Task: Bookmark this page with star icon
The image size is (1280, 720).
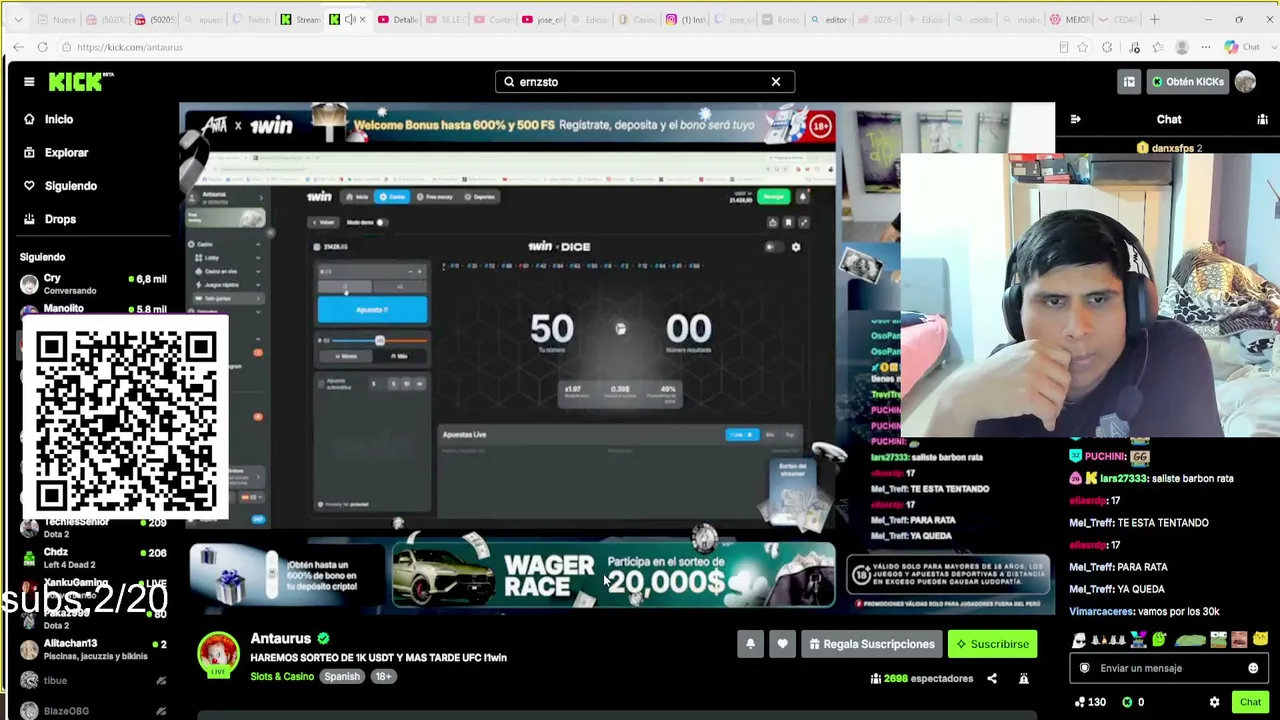Action: [x=1083, y=47]
